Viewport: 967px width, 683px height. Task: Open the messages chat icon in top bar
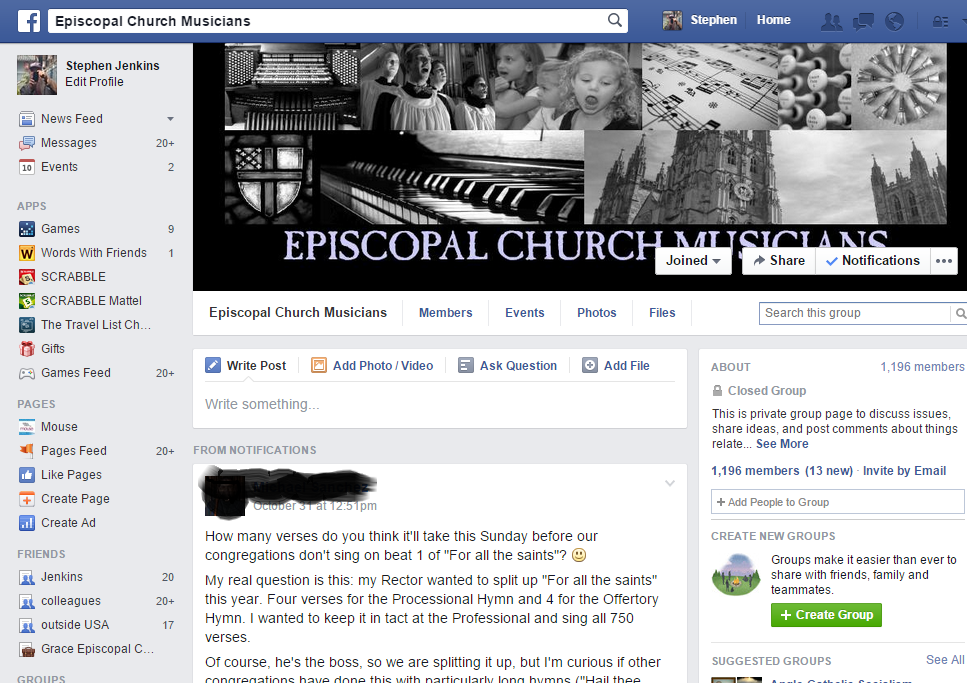click(863, 22)
